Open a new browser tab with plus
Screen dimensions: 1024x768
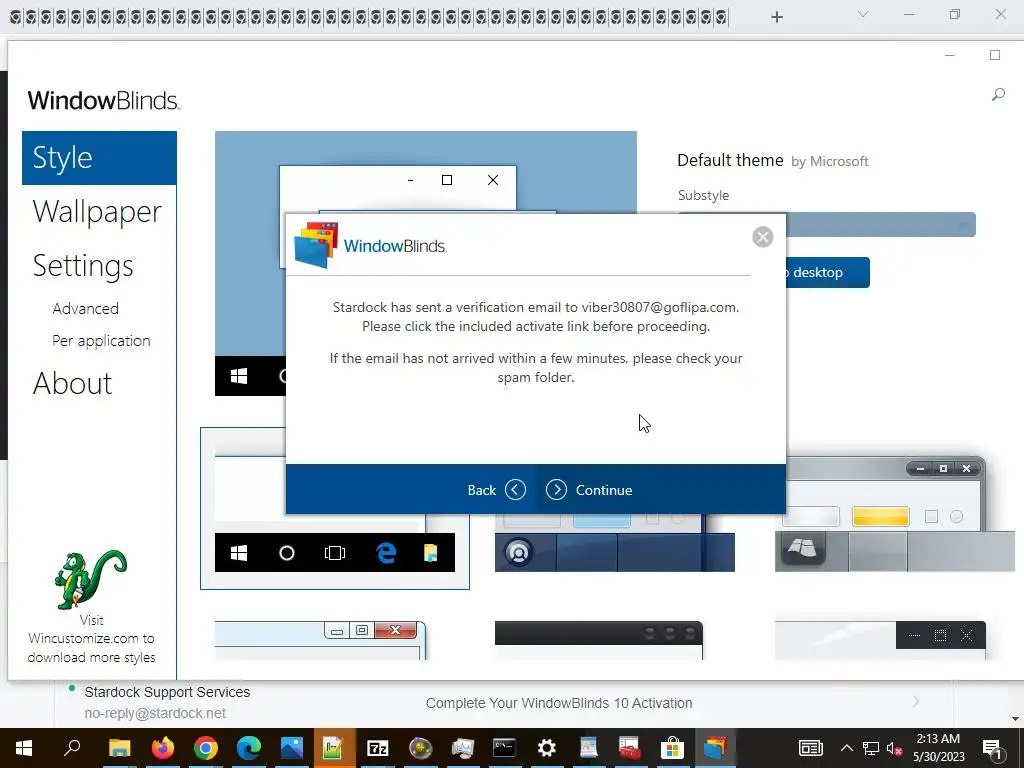[x=776, y=17]
